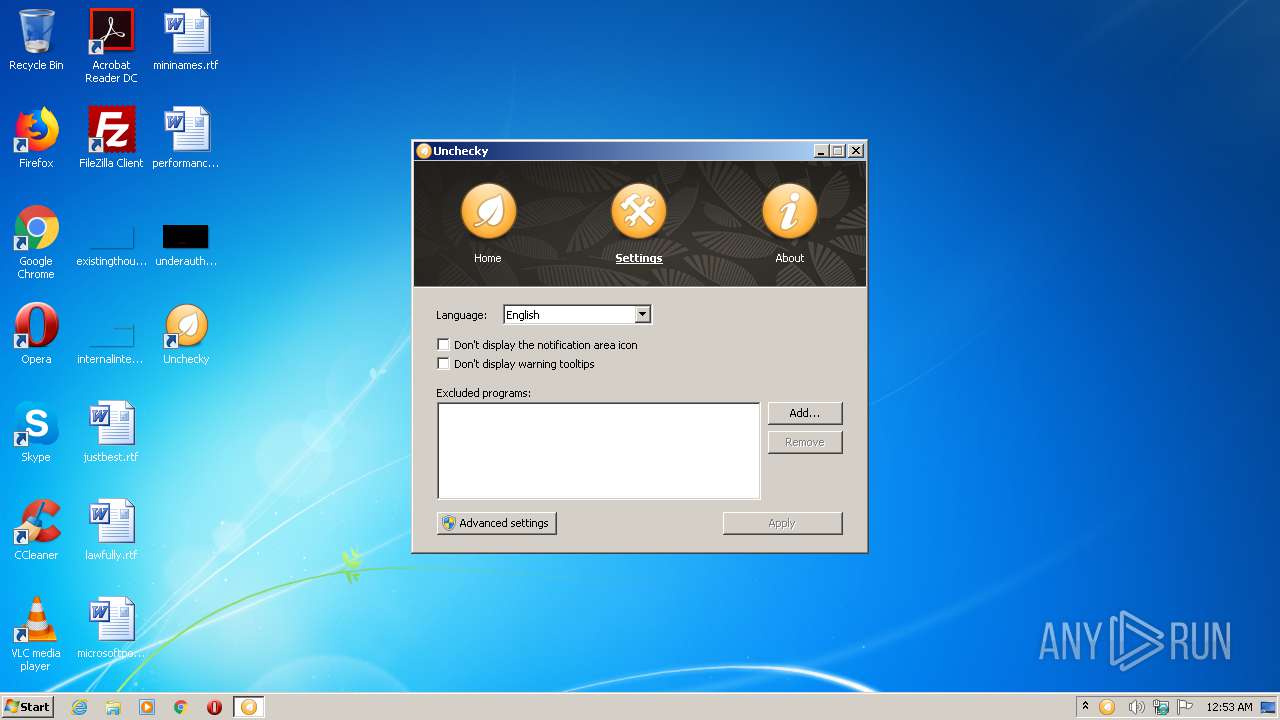The image size is (1280, 720).
Task: Launch Opera from the taskbar
Action: pyautogui.click(x=214, y=707)
